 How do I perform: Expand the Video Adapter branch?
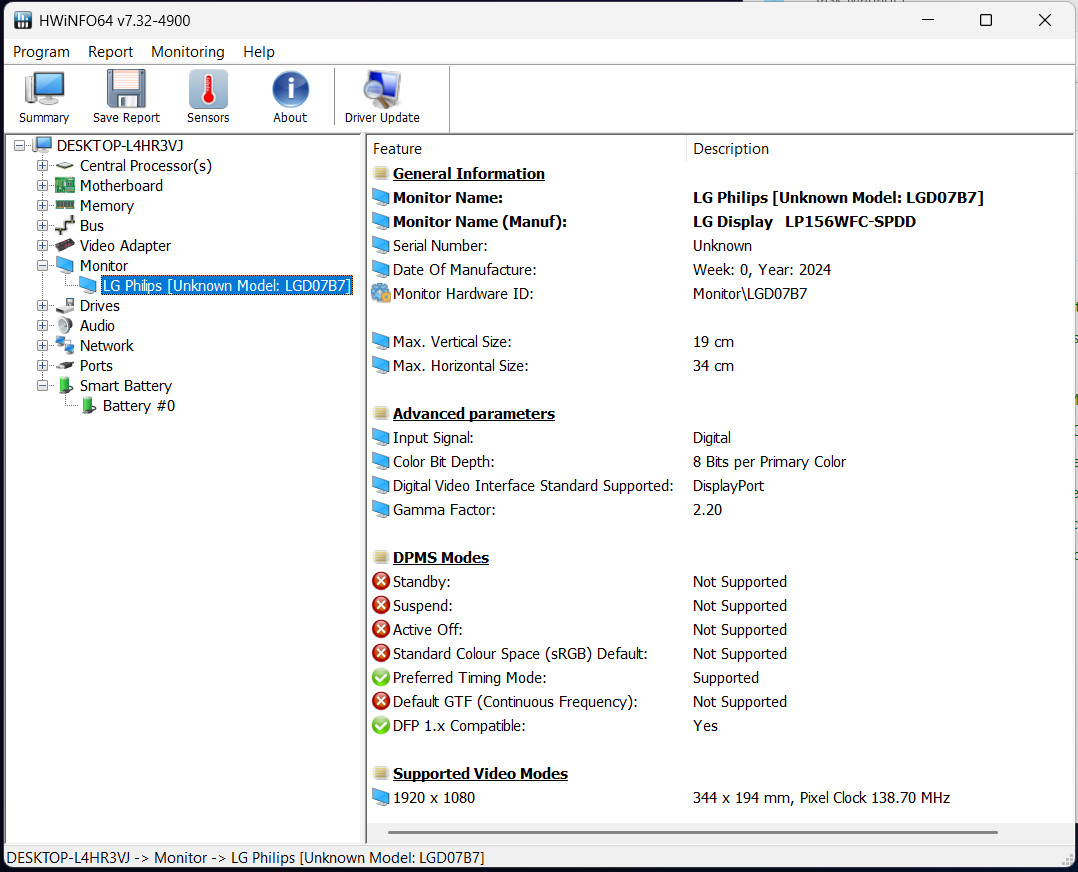coord(43,246)
